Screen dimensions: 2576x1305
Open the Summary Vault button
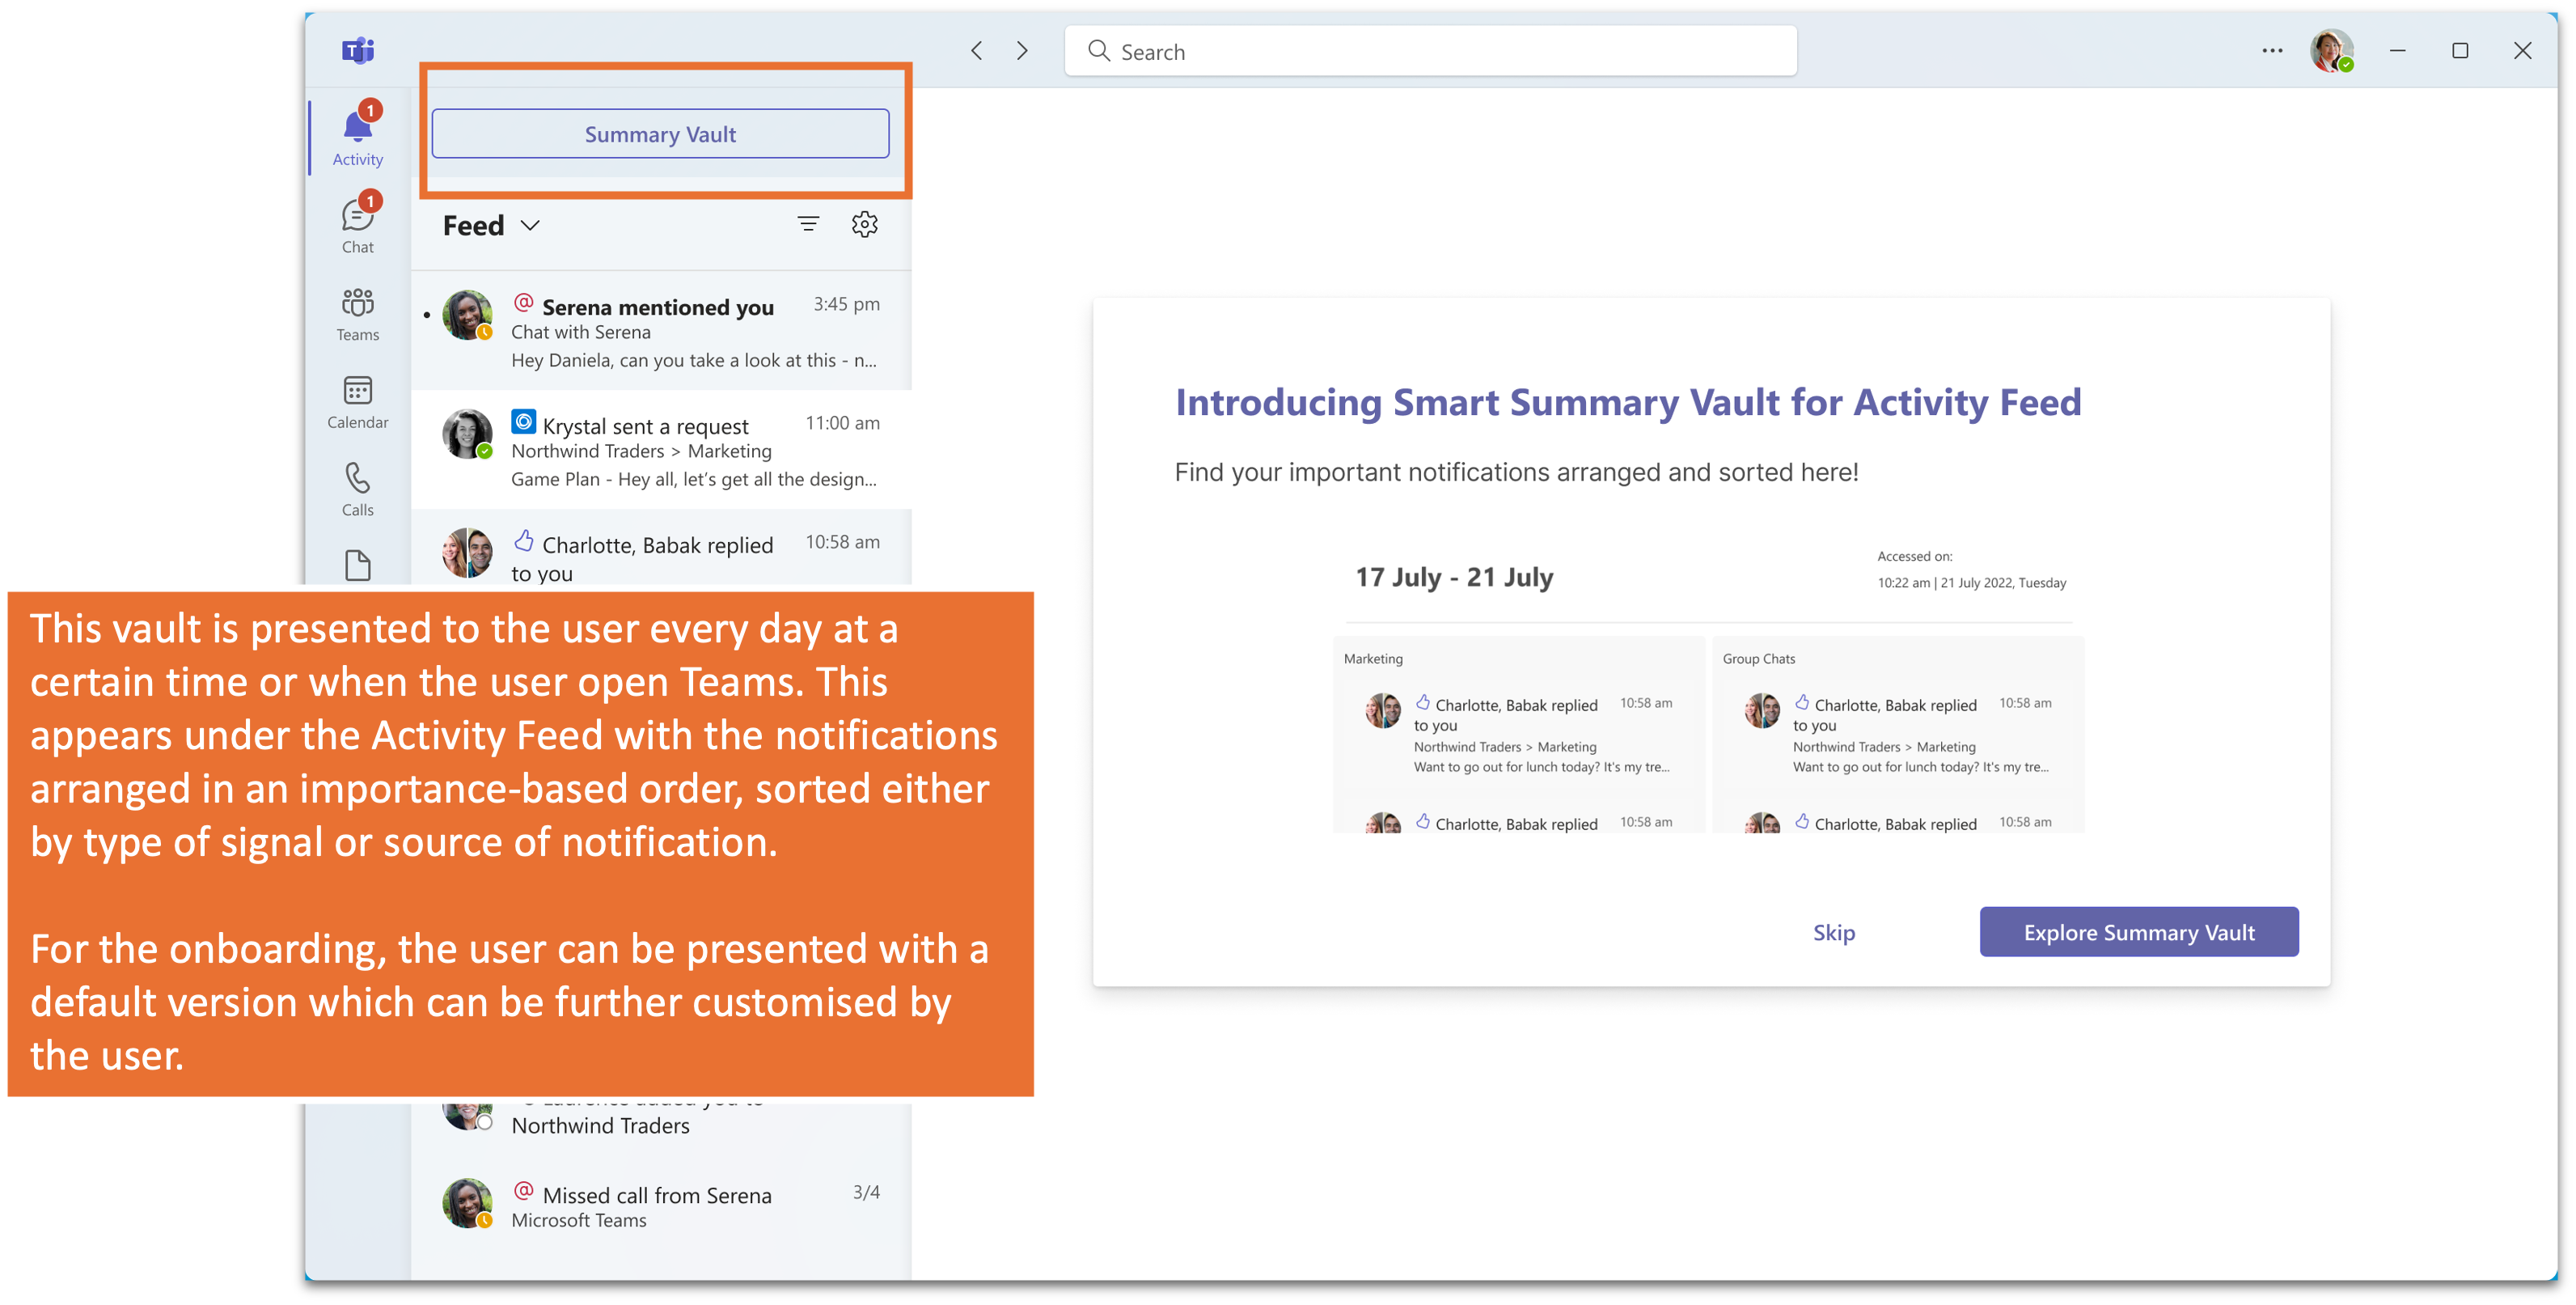pyautogui.click(x=660, y=134)
